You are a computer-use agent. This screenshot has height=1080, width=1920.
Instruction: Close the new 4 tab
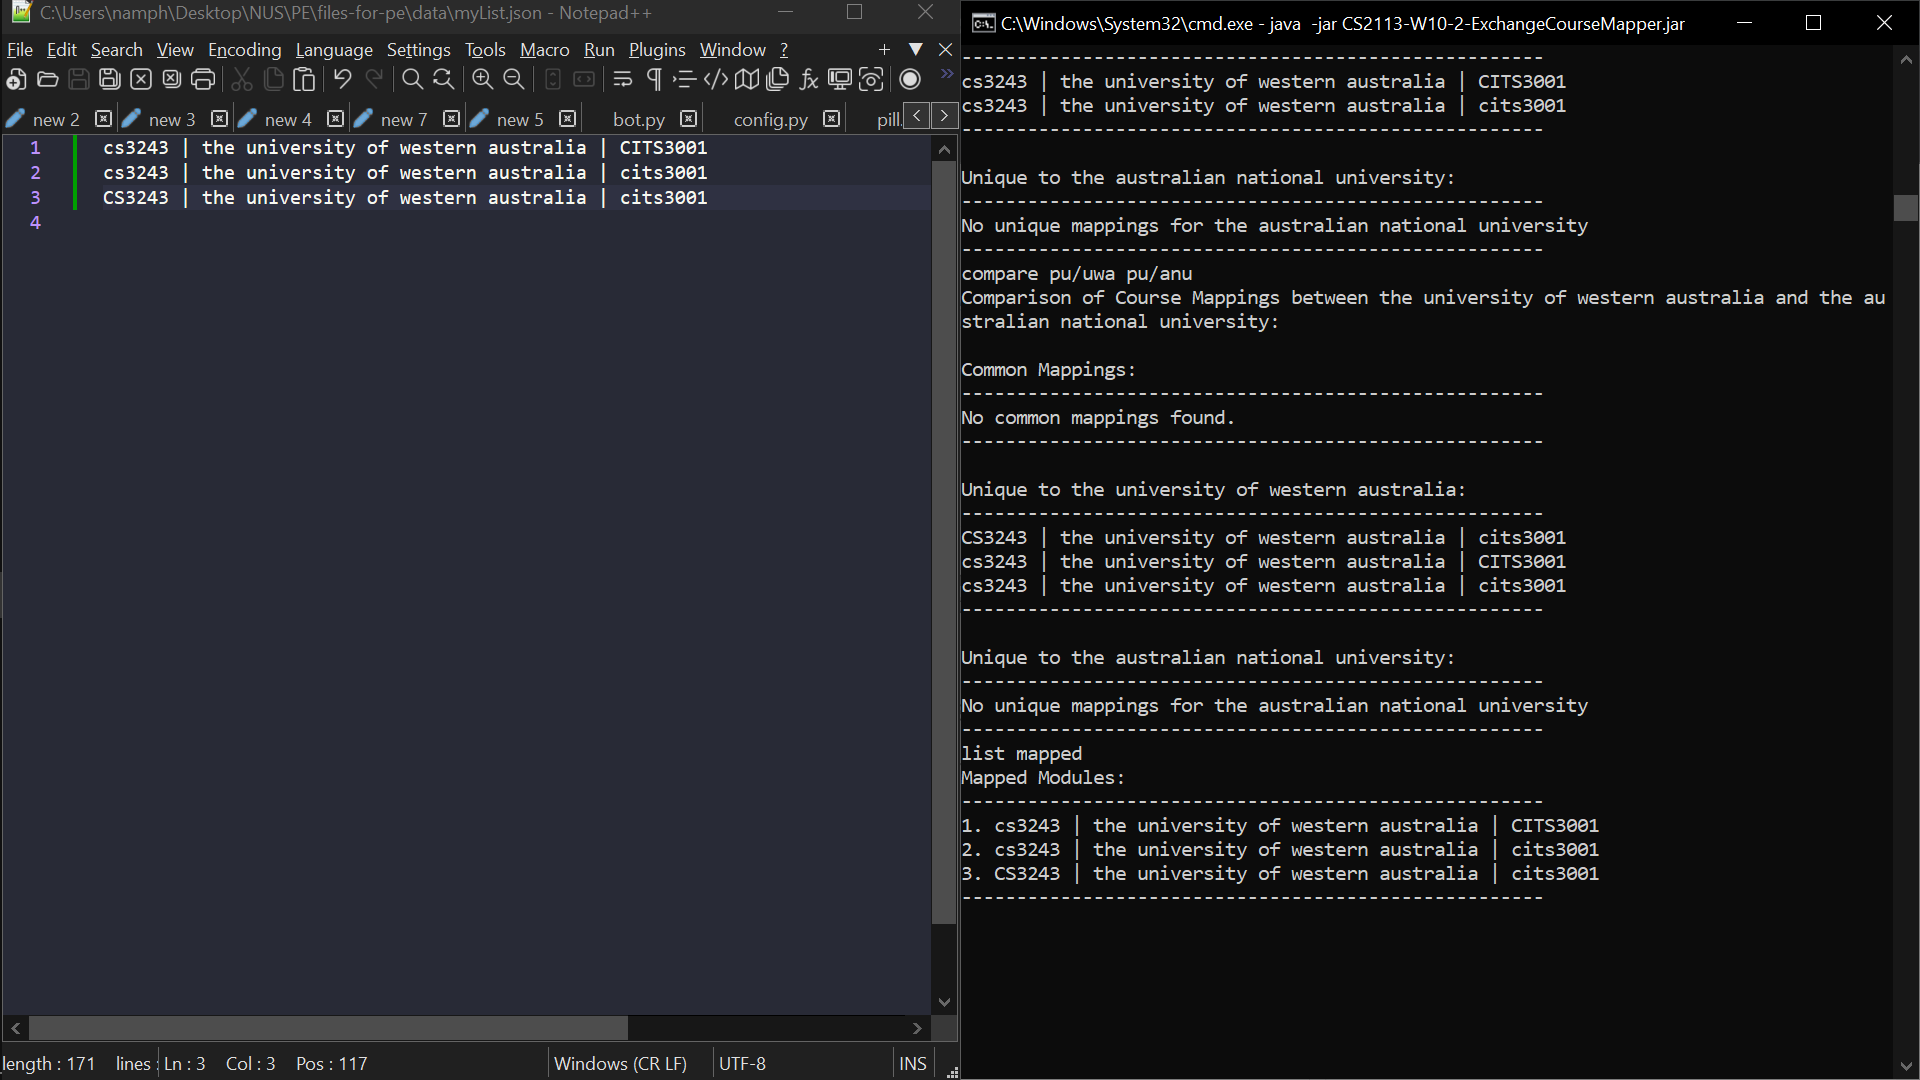point(336,119)
